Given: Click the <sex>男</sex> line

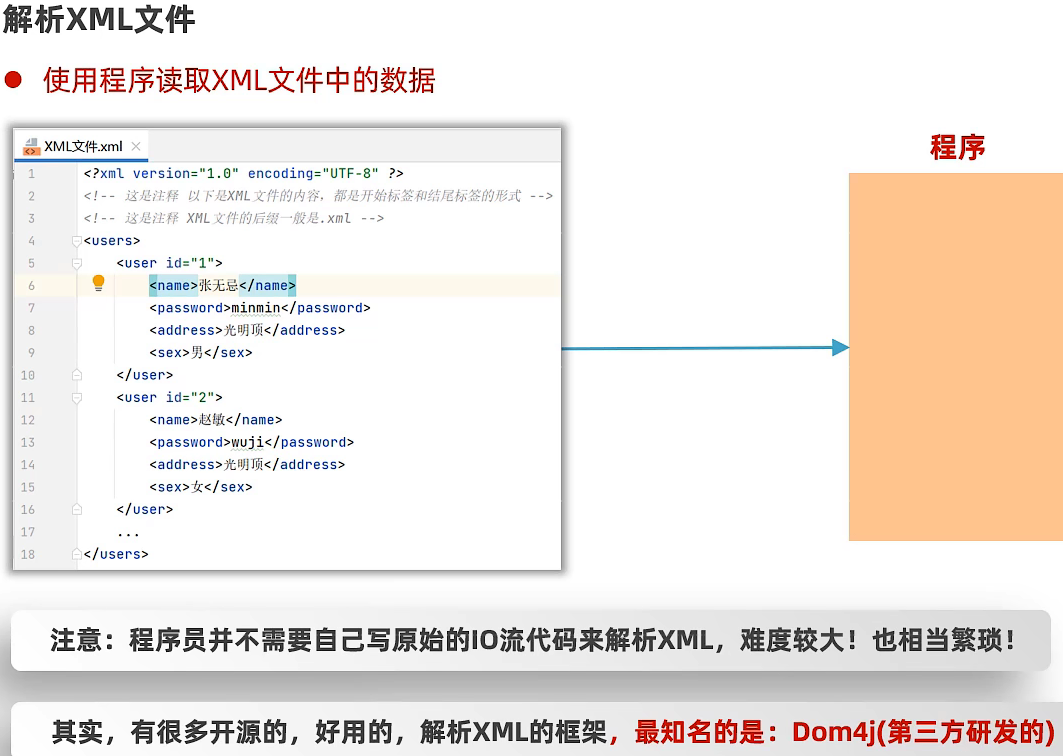Looking at the screenshot, I should (201, 353).
